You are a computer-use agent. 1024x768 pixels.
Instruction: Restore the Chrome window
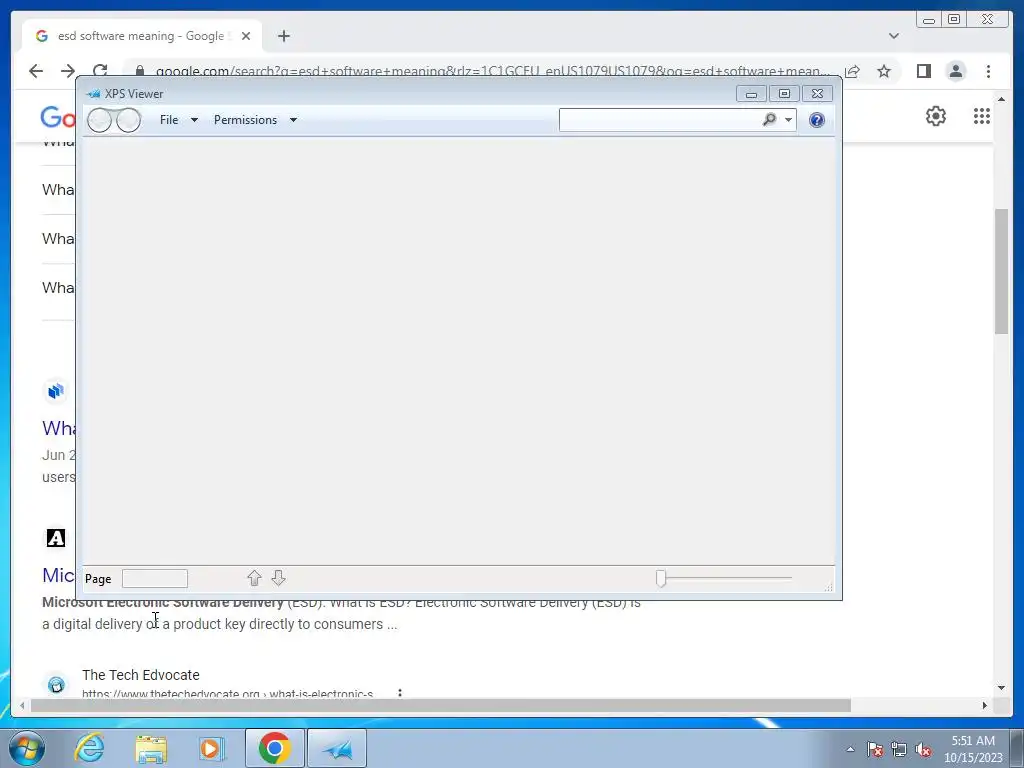tap(954, 20)
